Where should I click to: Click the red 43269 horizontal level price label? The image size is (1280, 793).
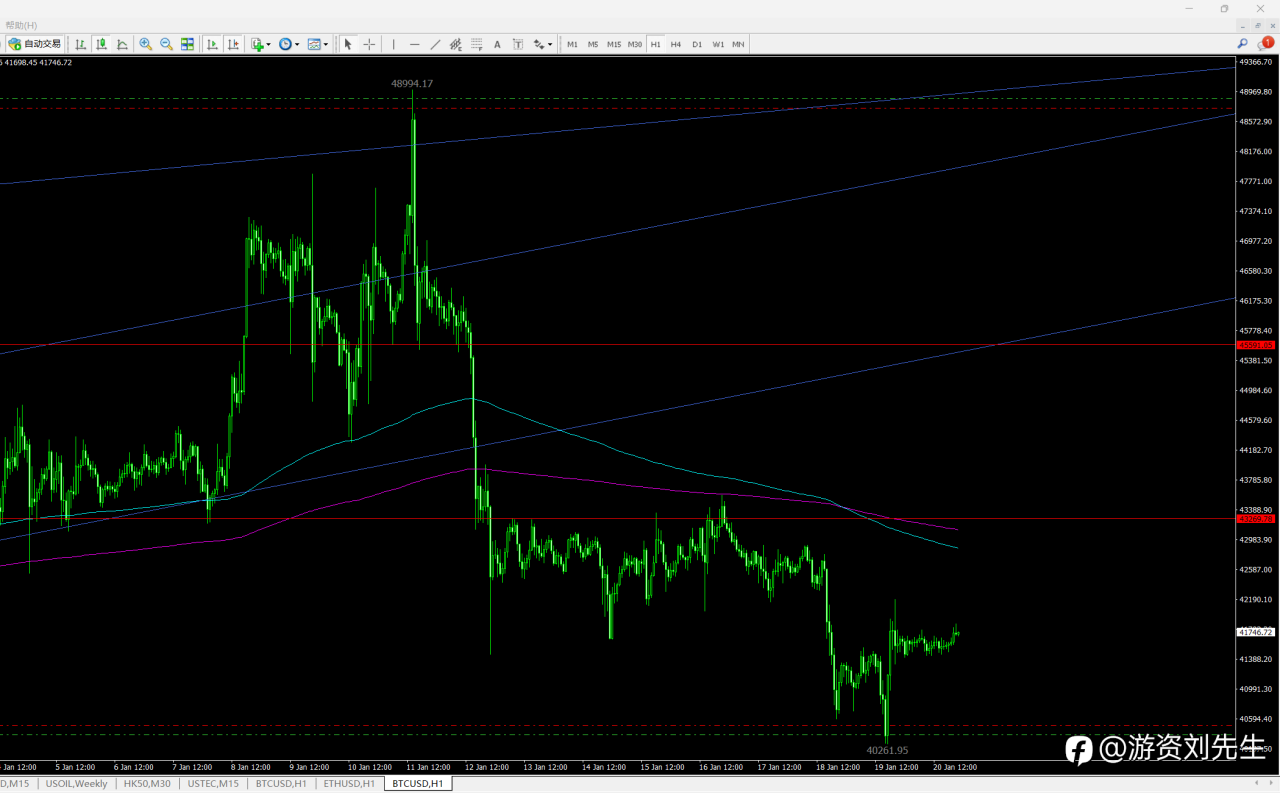pos(1256,519)
